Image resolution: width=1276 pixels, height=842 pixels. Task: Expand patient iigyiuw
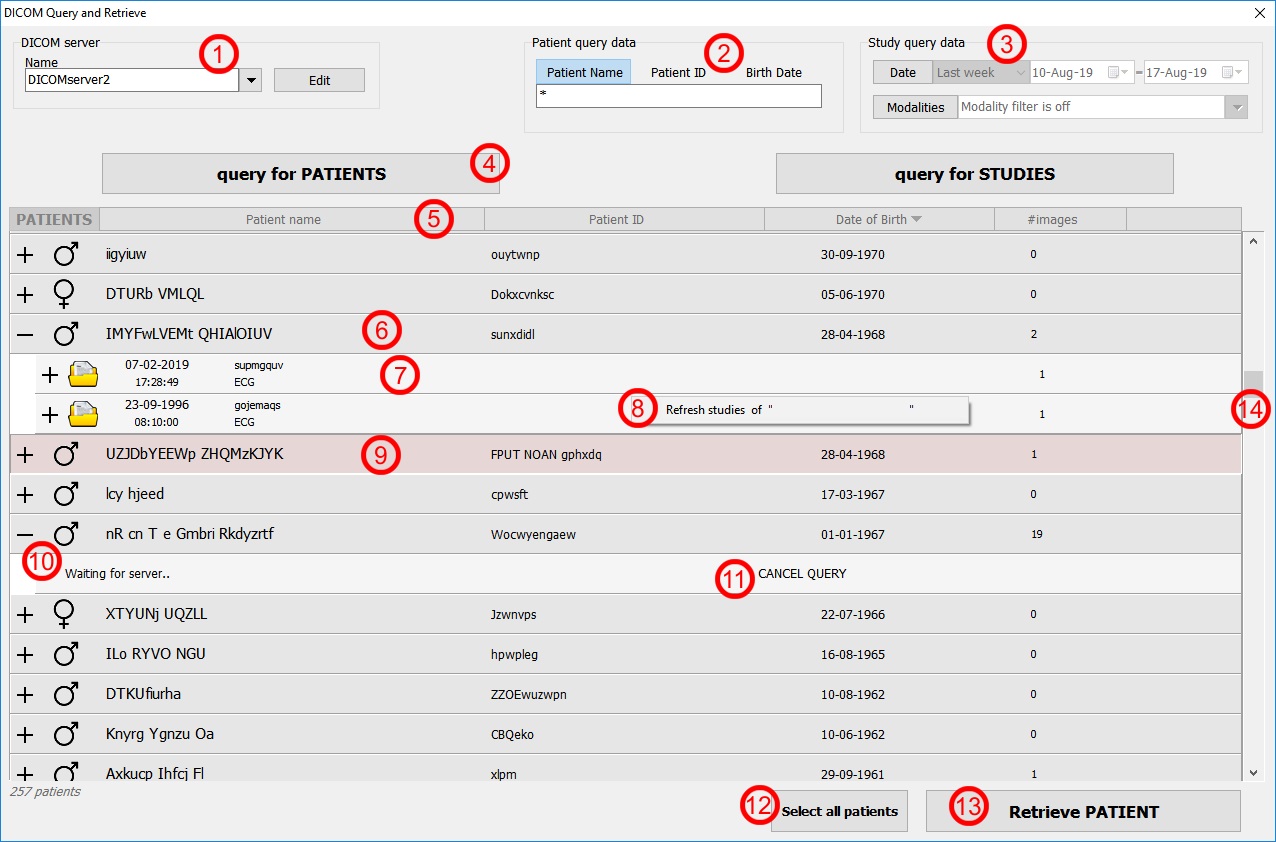click(26, 255)
